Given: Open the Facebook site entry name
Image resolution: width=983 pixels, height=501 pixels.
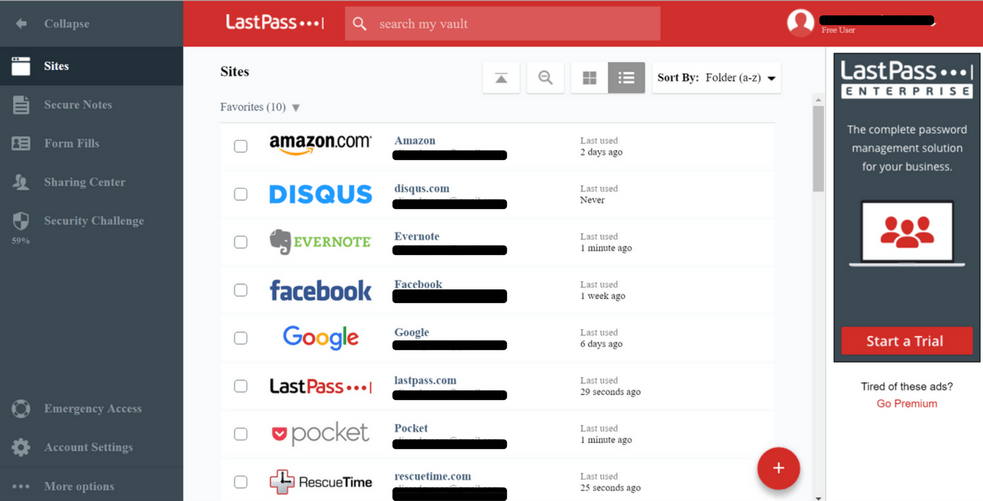Looking at the screenshot, I should point(418,284).
